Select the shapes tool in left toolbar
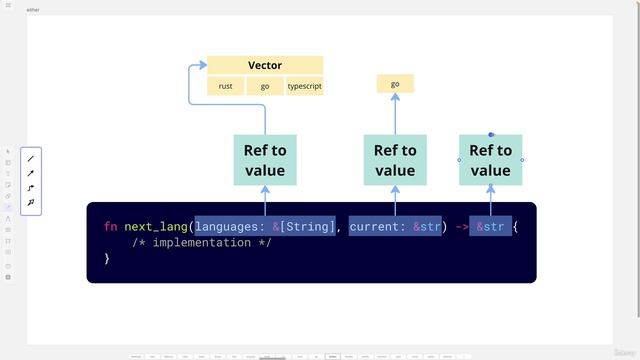The height and width of the screenshot is (360, 640). coord(8,196)
